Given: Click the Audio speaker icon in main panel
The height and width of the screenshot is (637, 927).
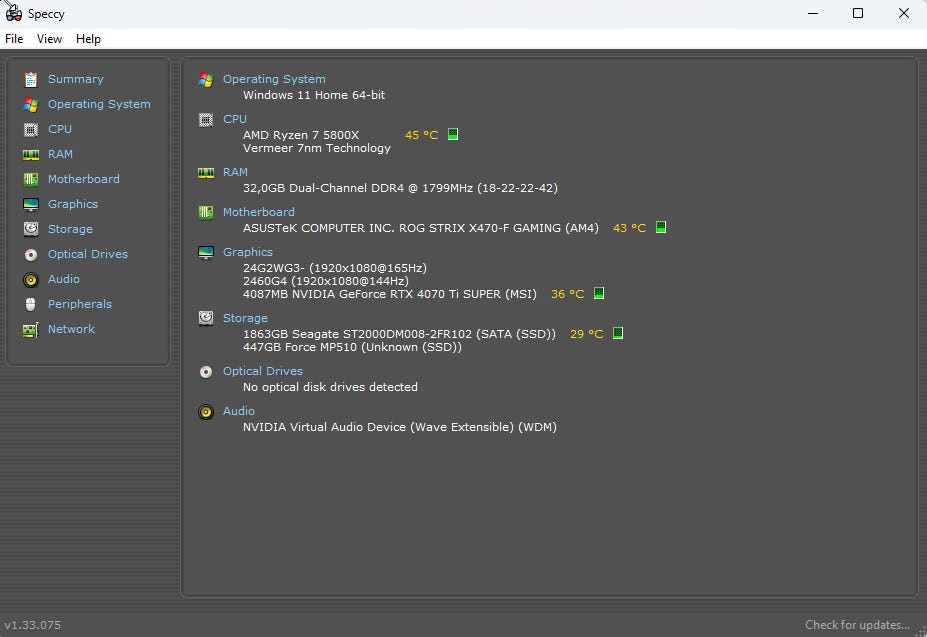Looking at the screenshot, I should click(x=206, y=412).
